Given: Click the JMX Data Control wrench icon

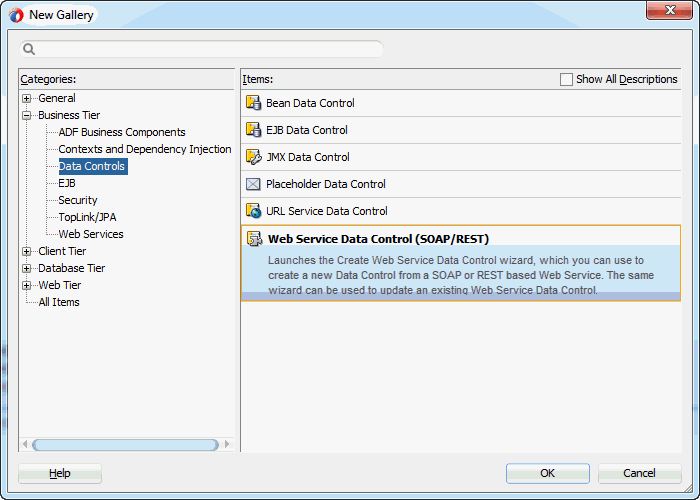Looking at the screenshot, I should (254, 157).
